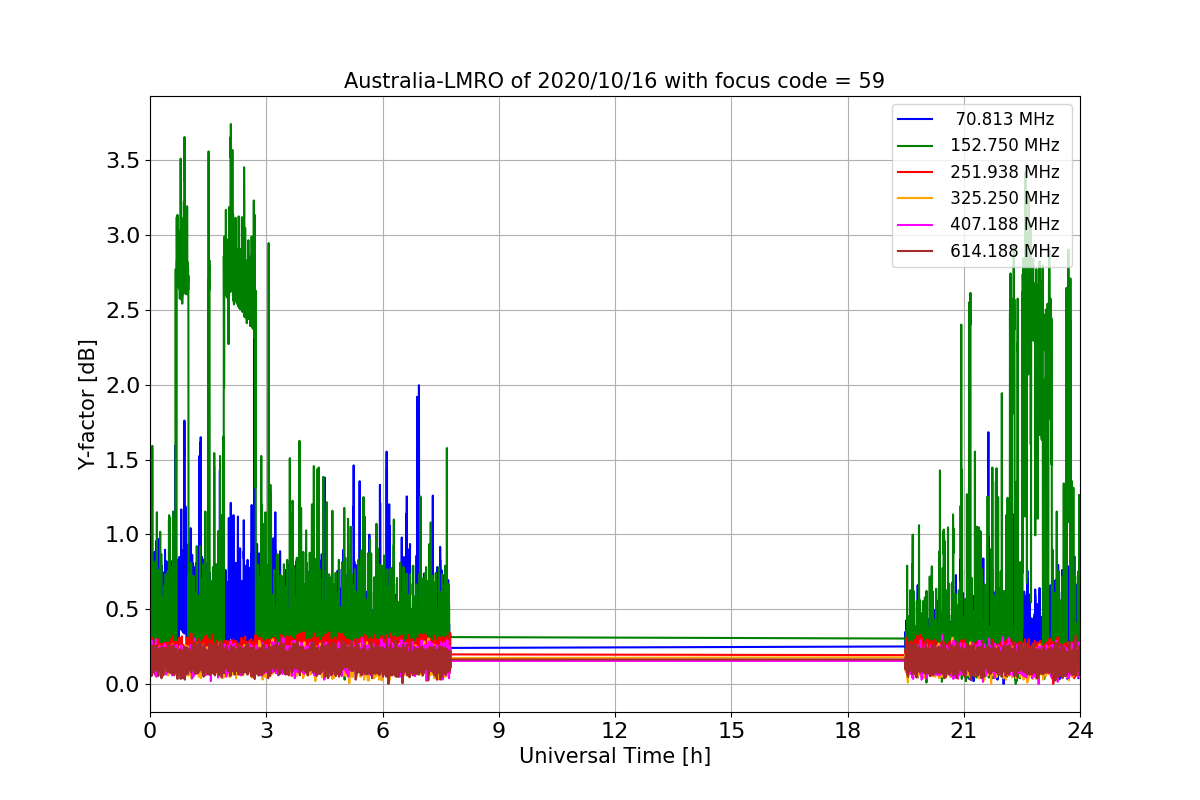Image resolution: width=1200 pixels, height=800 pixels.
Task: Select the 407.188 MHz legend label
Action: point(1005,224)
